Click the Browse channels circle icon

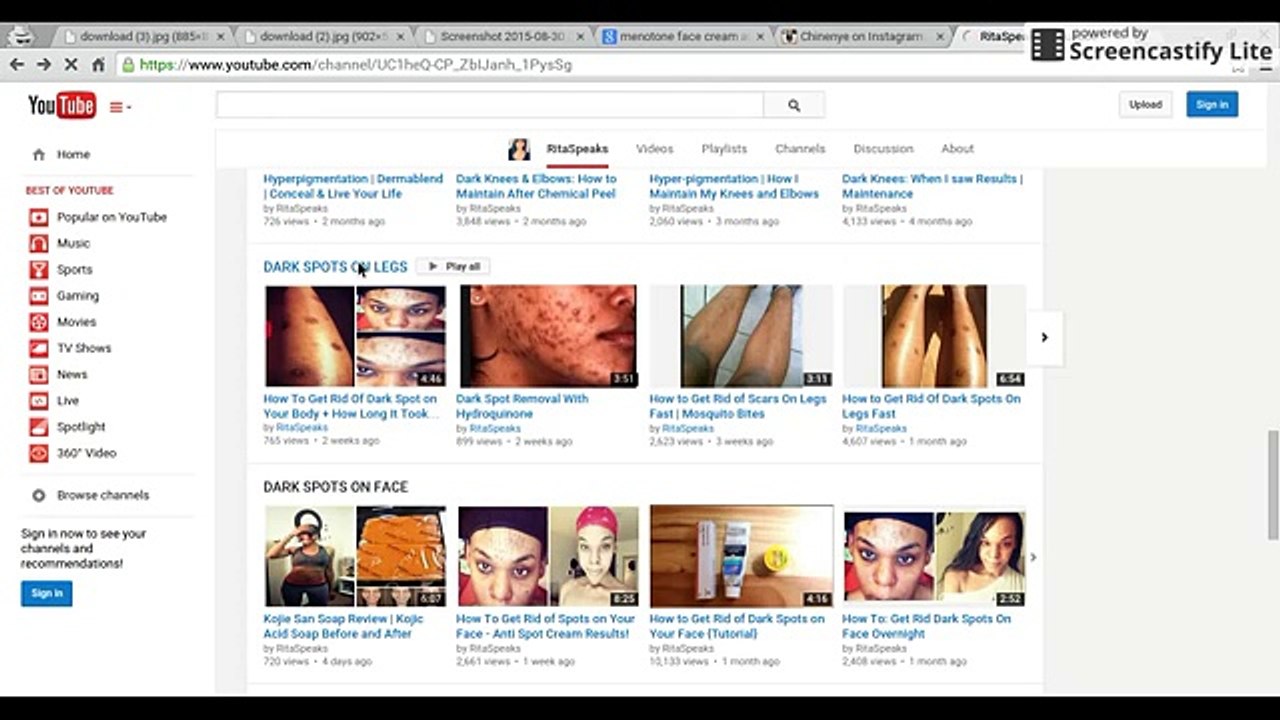[x=39, y=495]
